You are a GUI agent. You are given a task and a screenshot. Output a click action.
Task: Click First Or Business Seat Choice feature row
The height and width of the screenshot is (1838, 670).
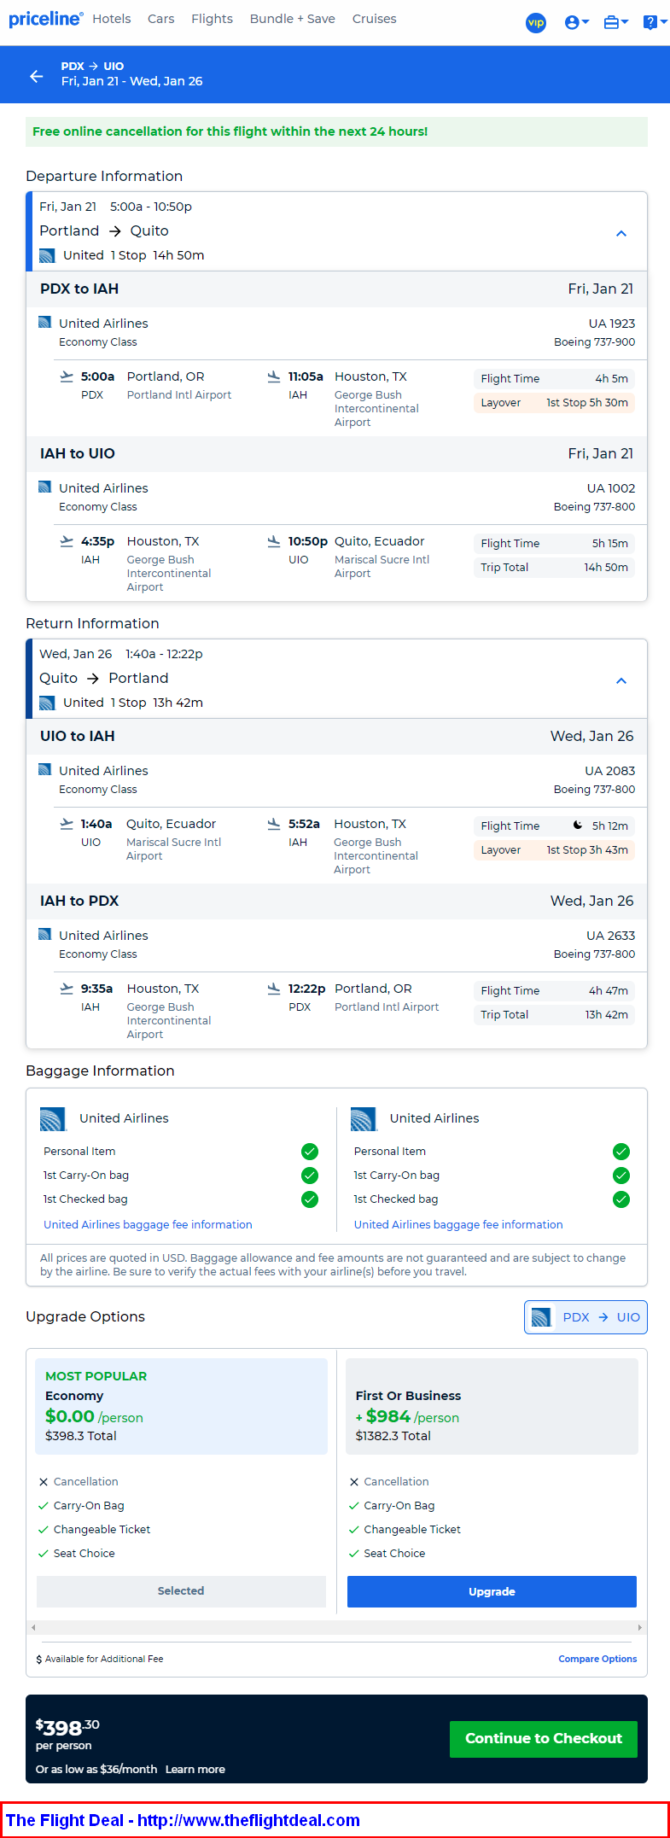click(x=387, y=1554)
